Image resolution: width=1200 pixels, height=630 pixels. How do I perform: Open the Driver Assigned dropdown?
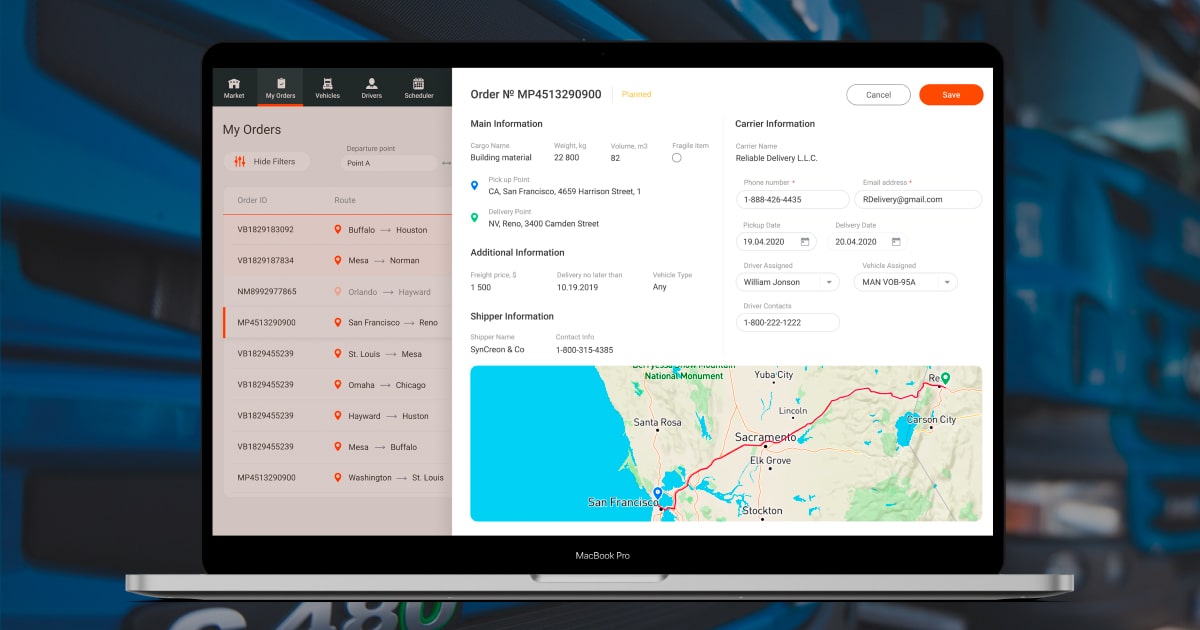[x=829, y=282]
